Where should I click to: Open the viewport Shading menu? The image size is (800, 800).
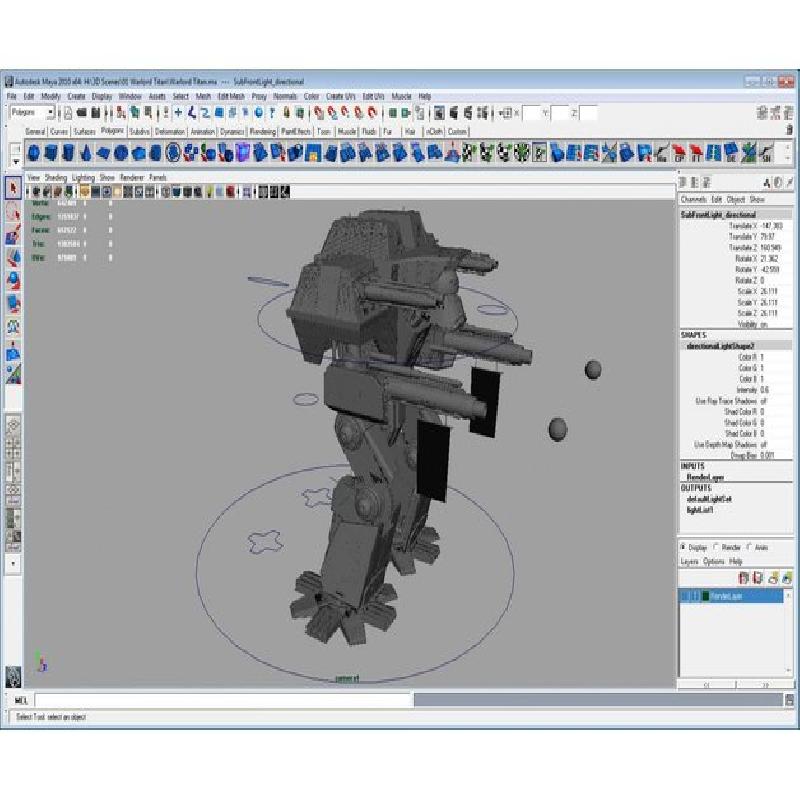pos(56,178)
